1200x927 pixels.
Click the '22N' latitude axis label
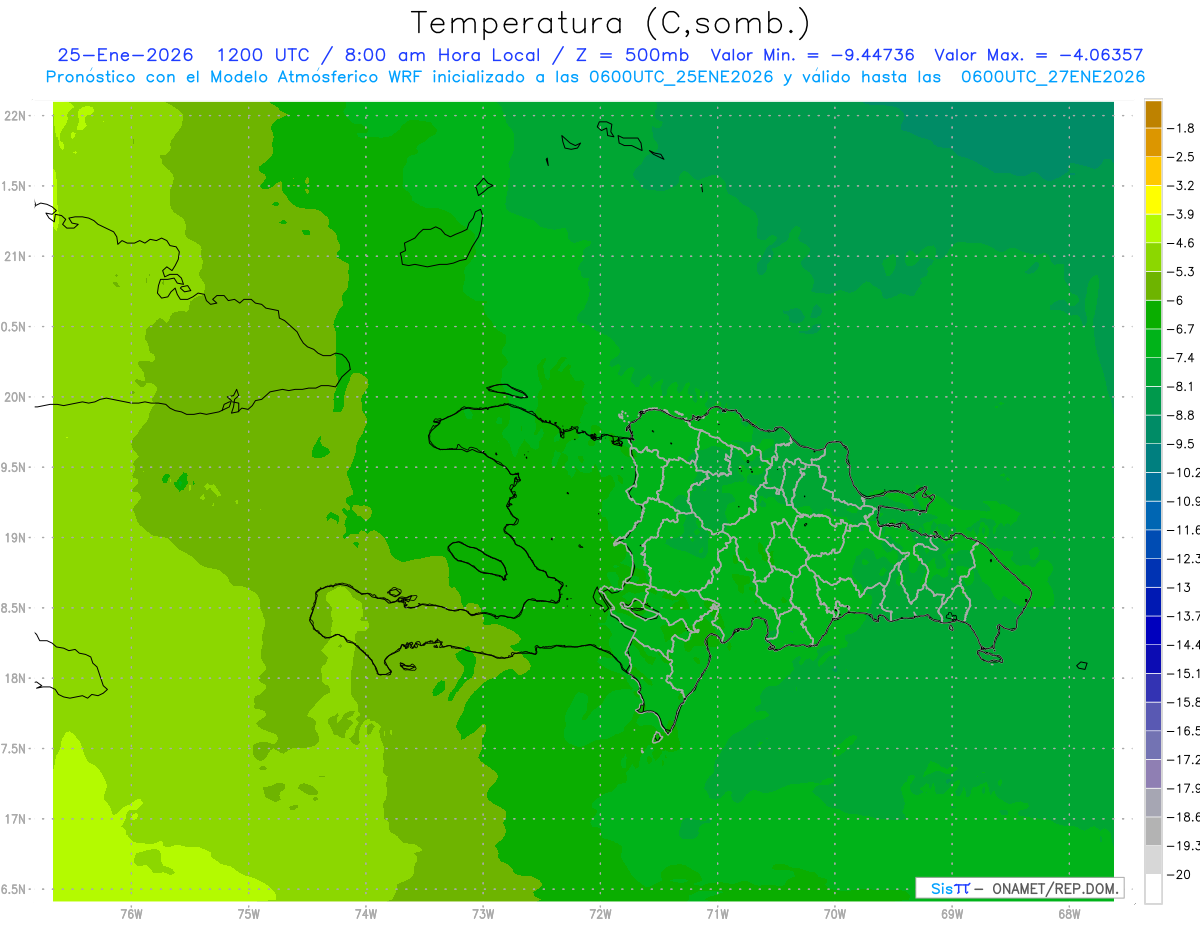click(17, 116)
